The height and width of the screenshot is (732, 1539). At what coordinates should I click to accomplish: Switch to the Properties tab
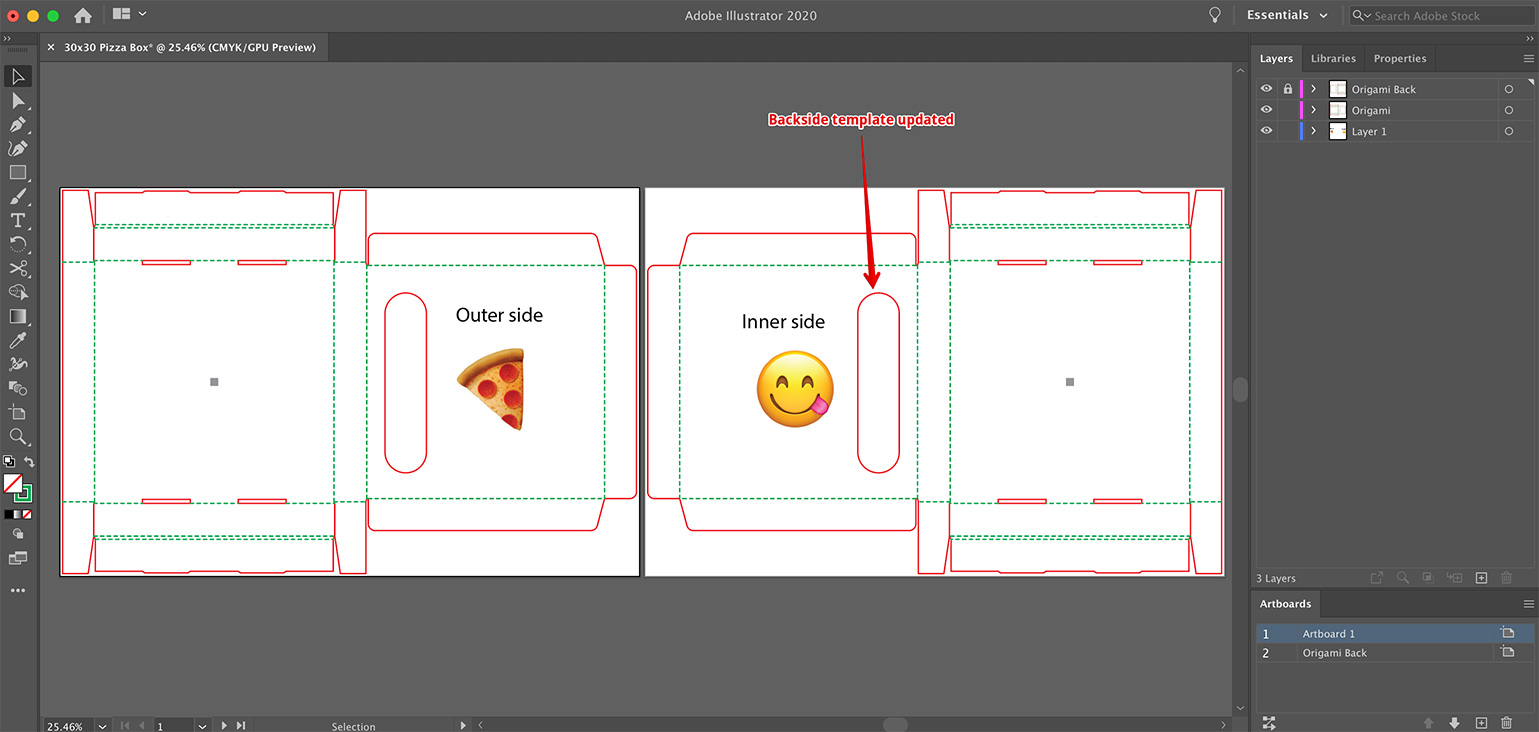tap(1399, 58)
